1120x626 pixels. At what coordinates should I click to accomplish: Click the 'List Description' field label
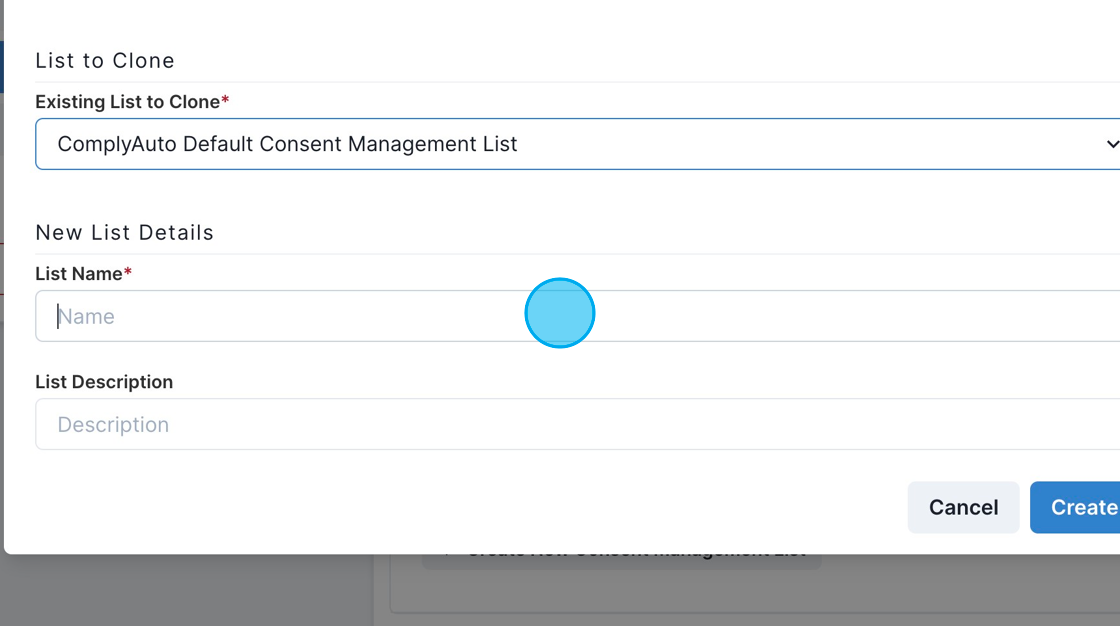(x=104, y=382)
